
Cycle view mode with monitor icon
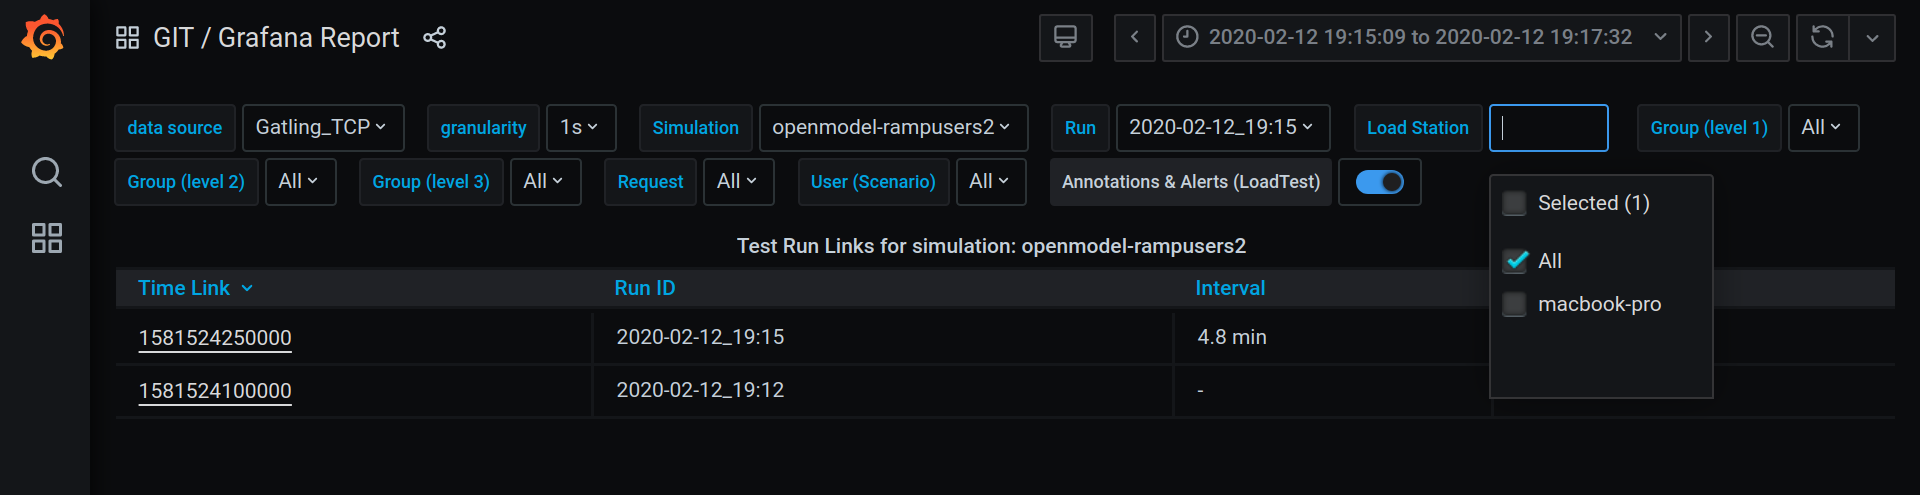click(x=1065, y=38)
